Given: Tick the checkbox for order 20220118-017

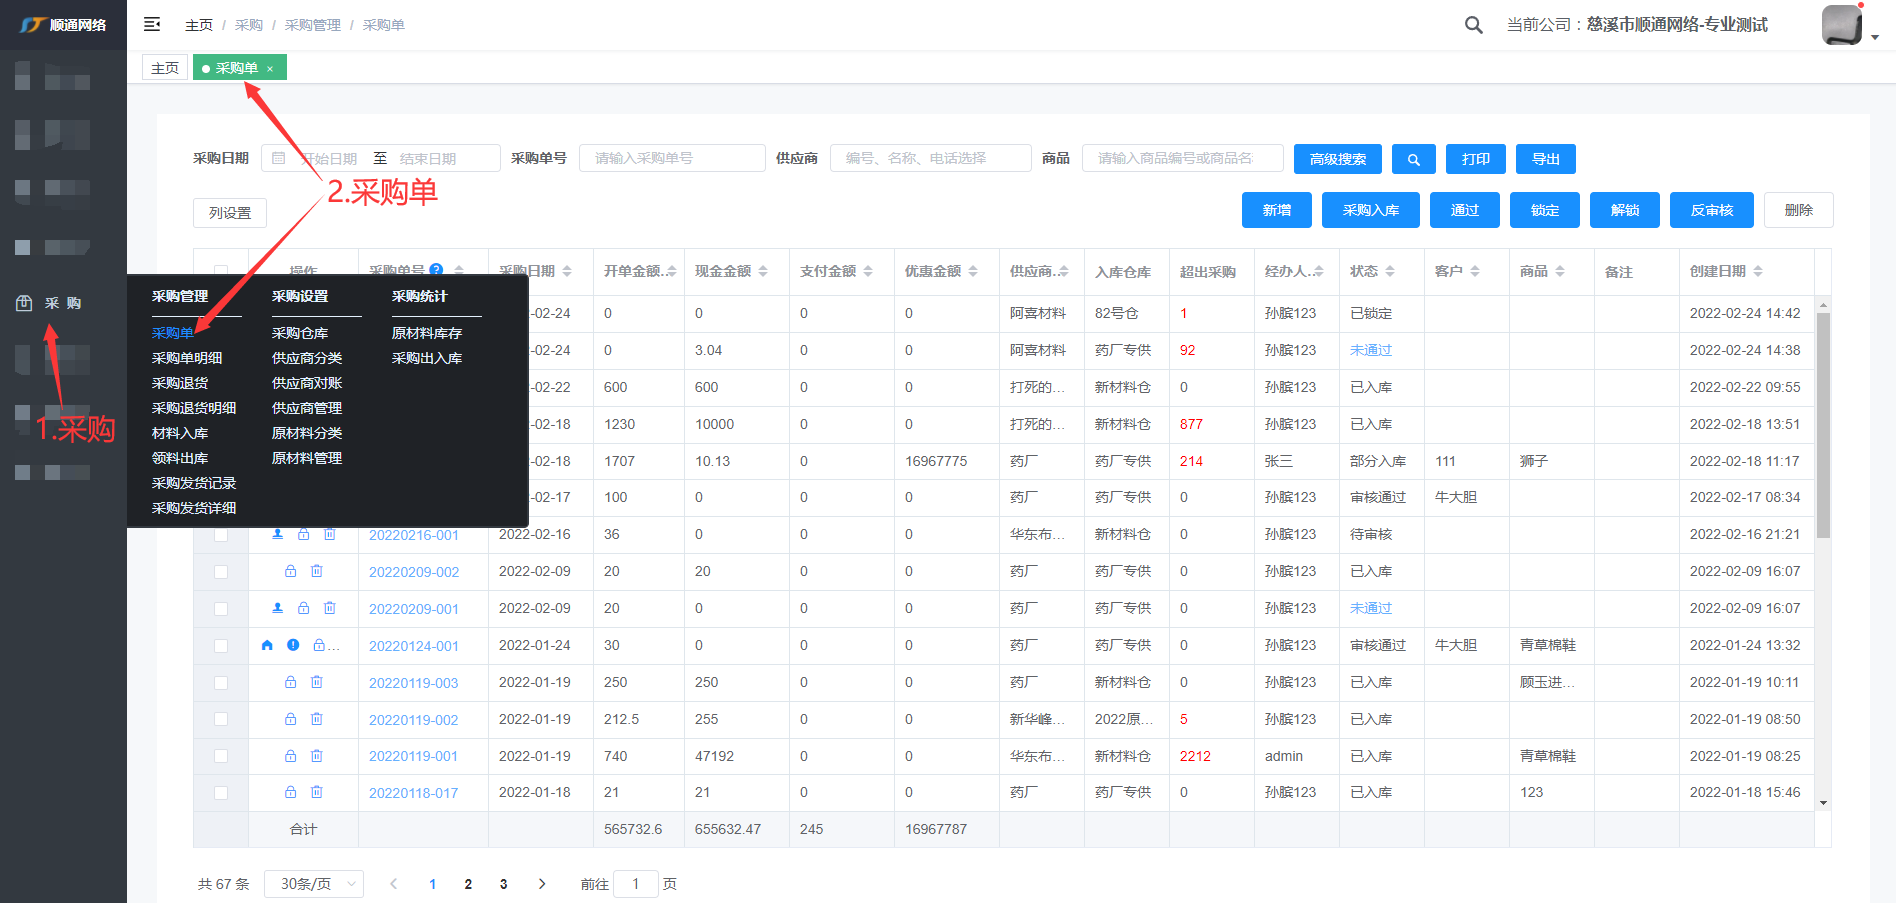Looking at the screenshot, I should tap(221, 793).
